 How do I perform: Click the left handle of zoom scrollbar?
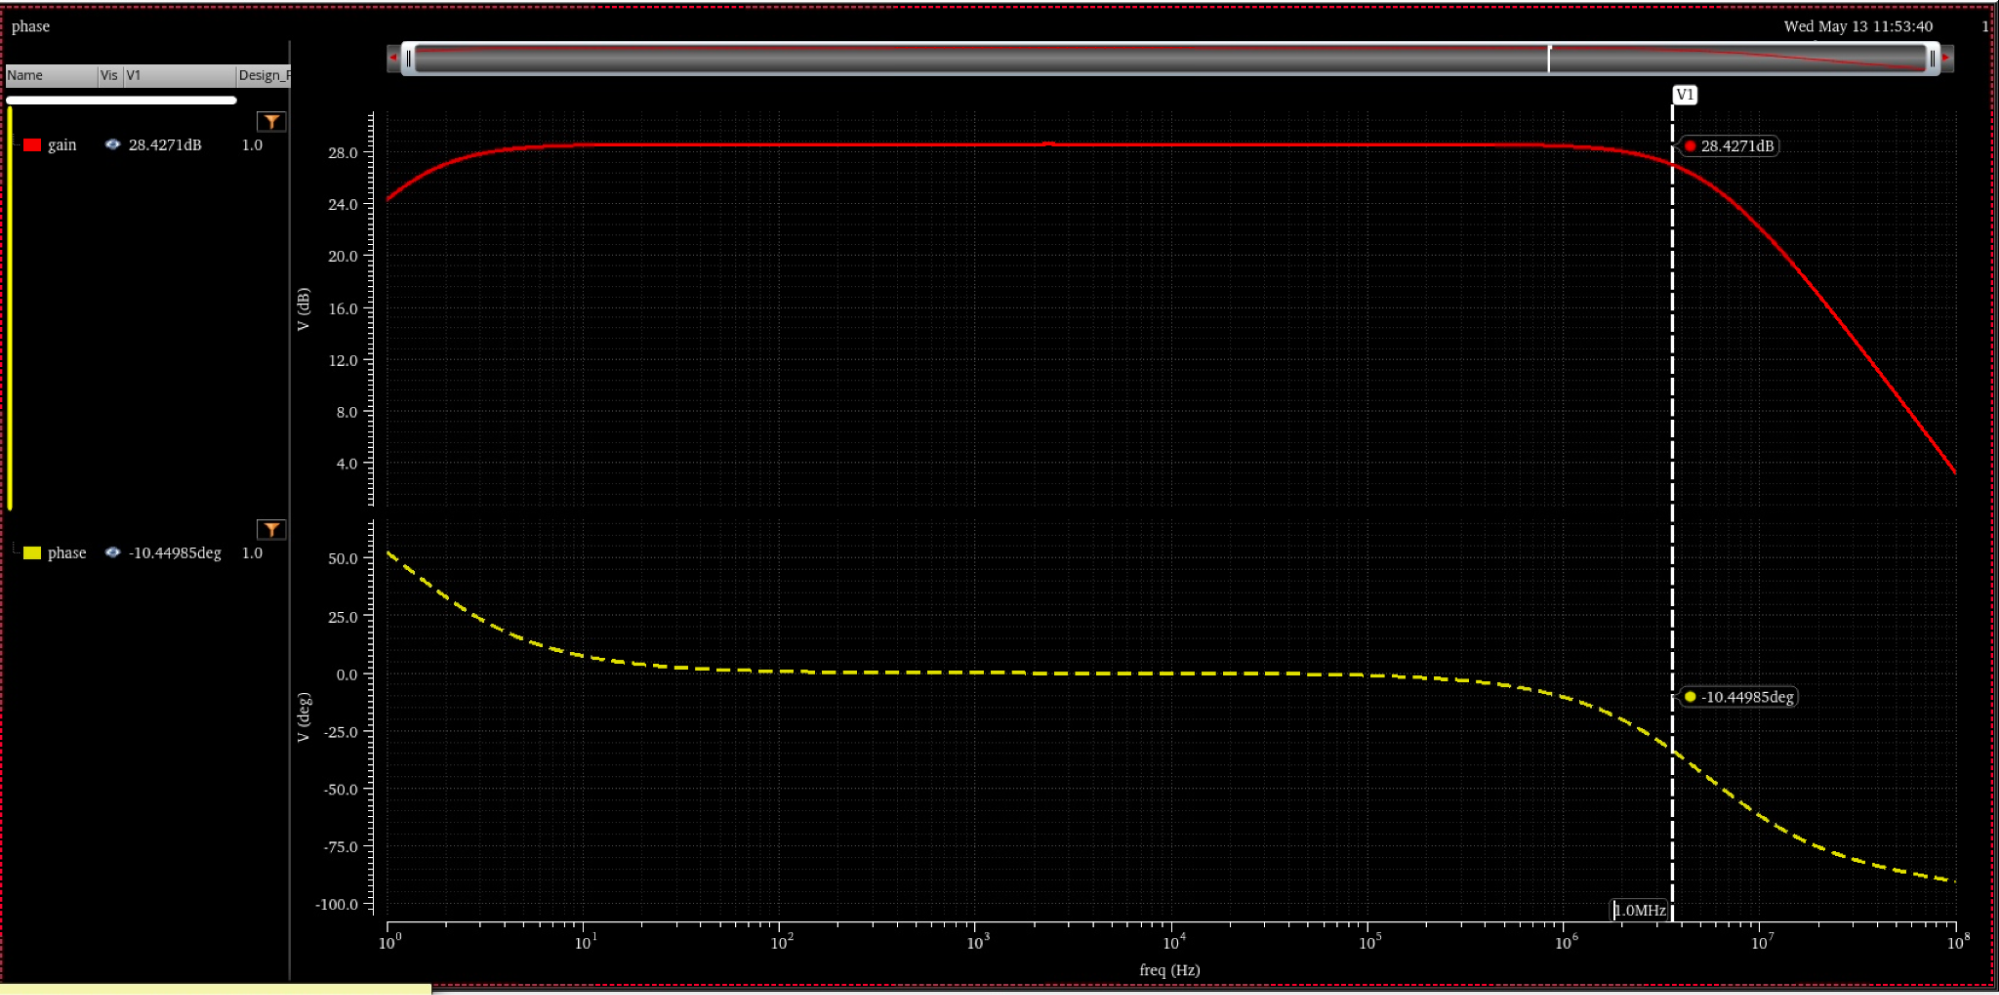tap(408, 58)
